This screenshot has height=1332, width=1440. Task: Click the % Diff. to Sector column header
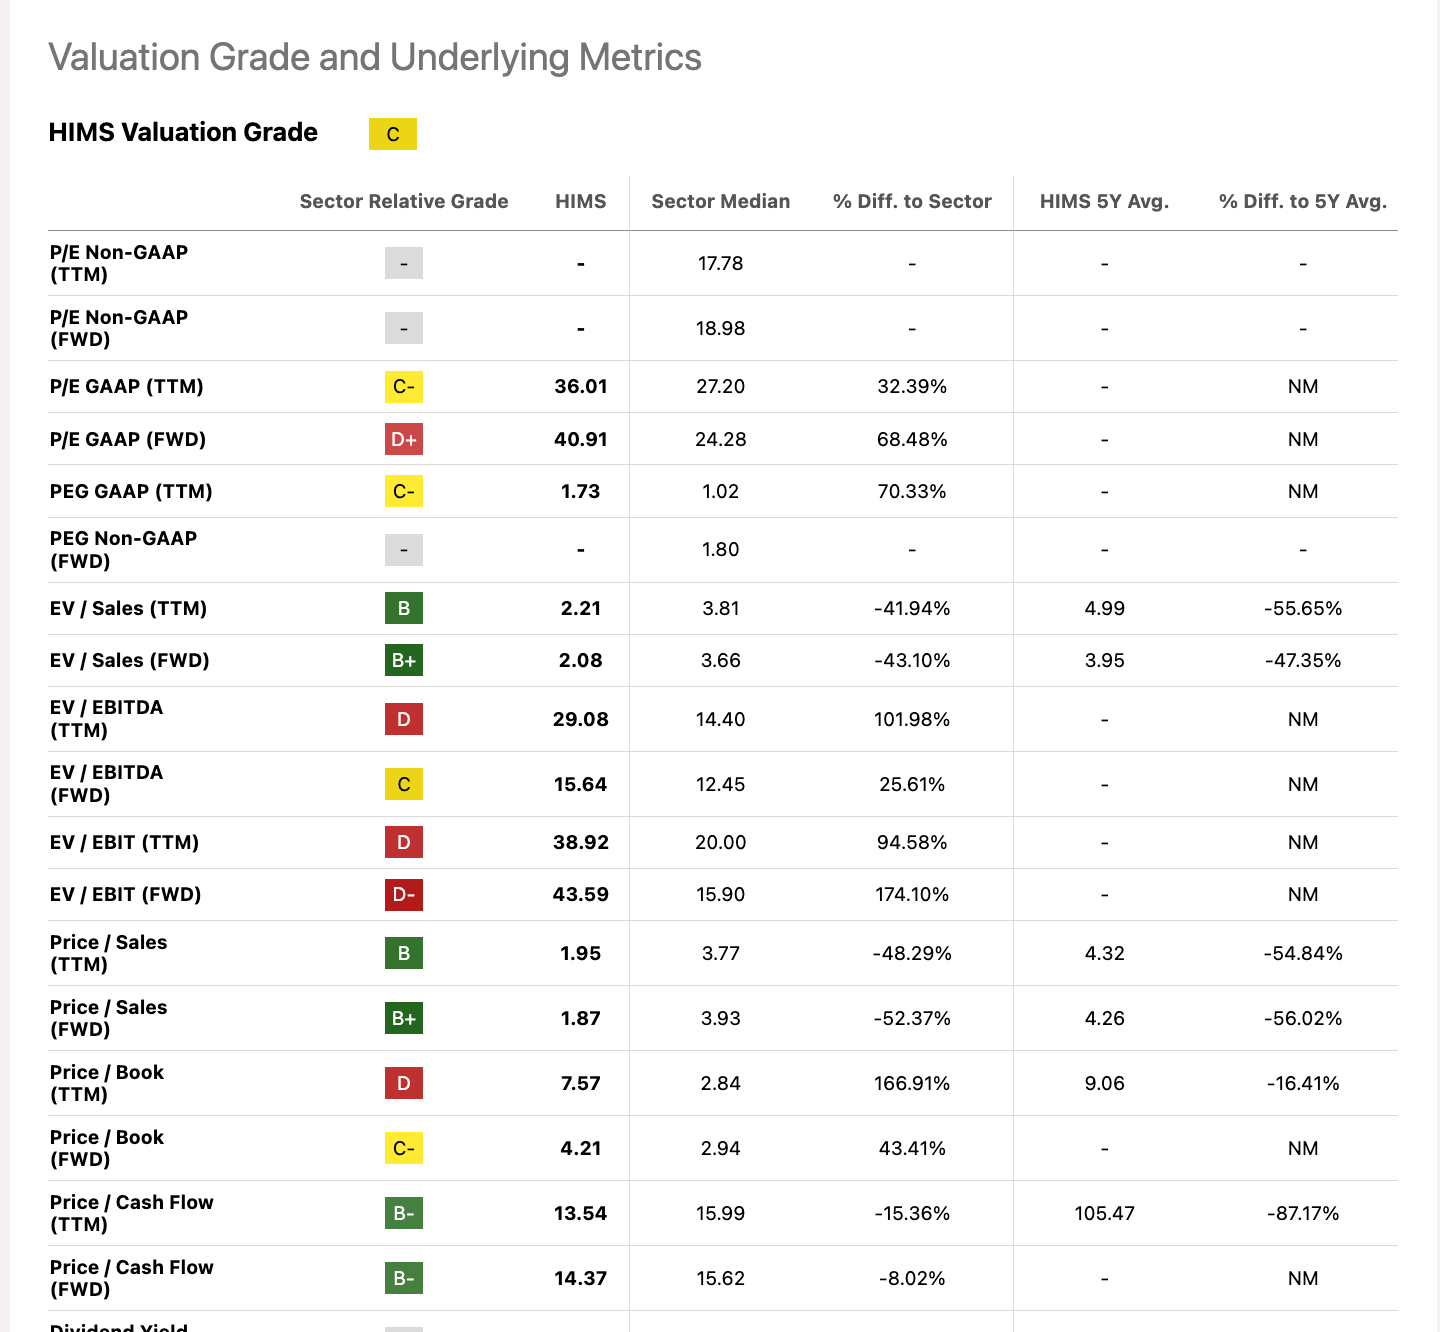pos(912,201)
